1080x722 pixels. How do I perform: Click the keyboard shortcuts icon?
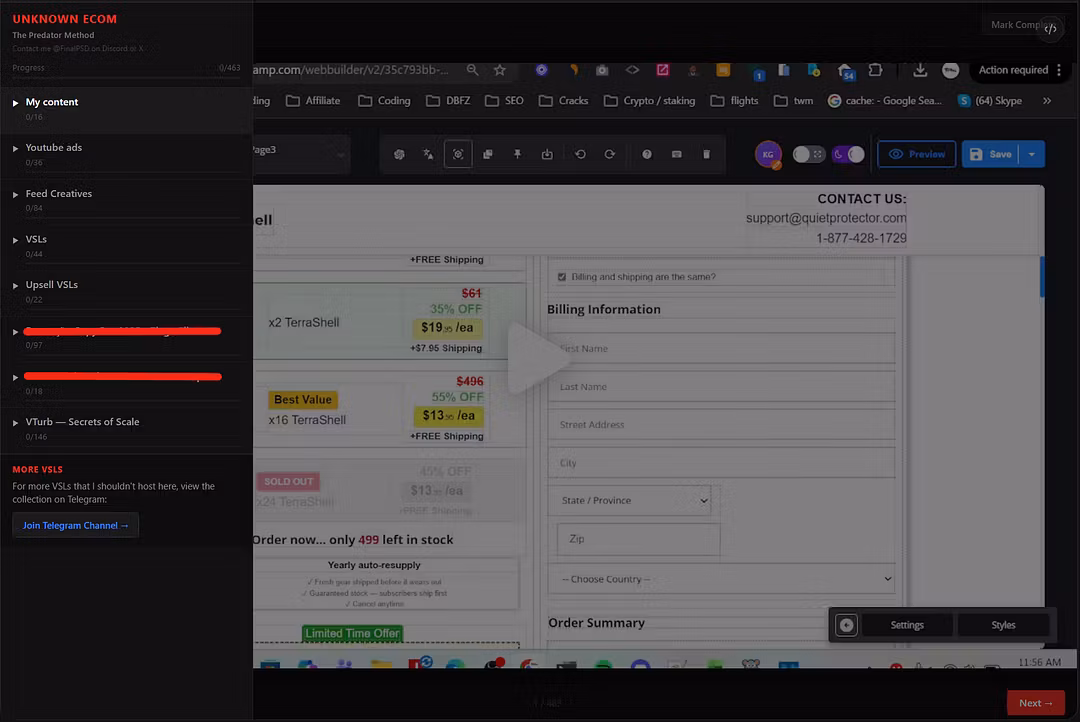tap(676, 154)
